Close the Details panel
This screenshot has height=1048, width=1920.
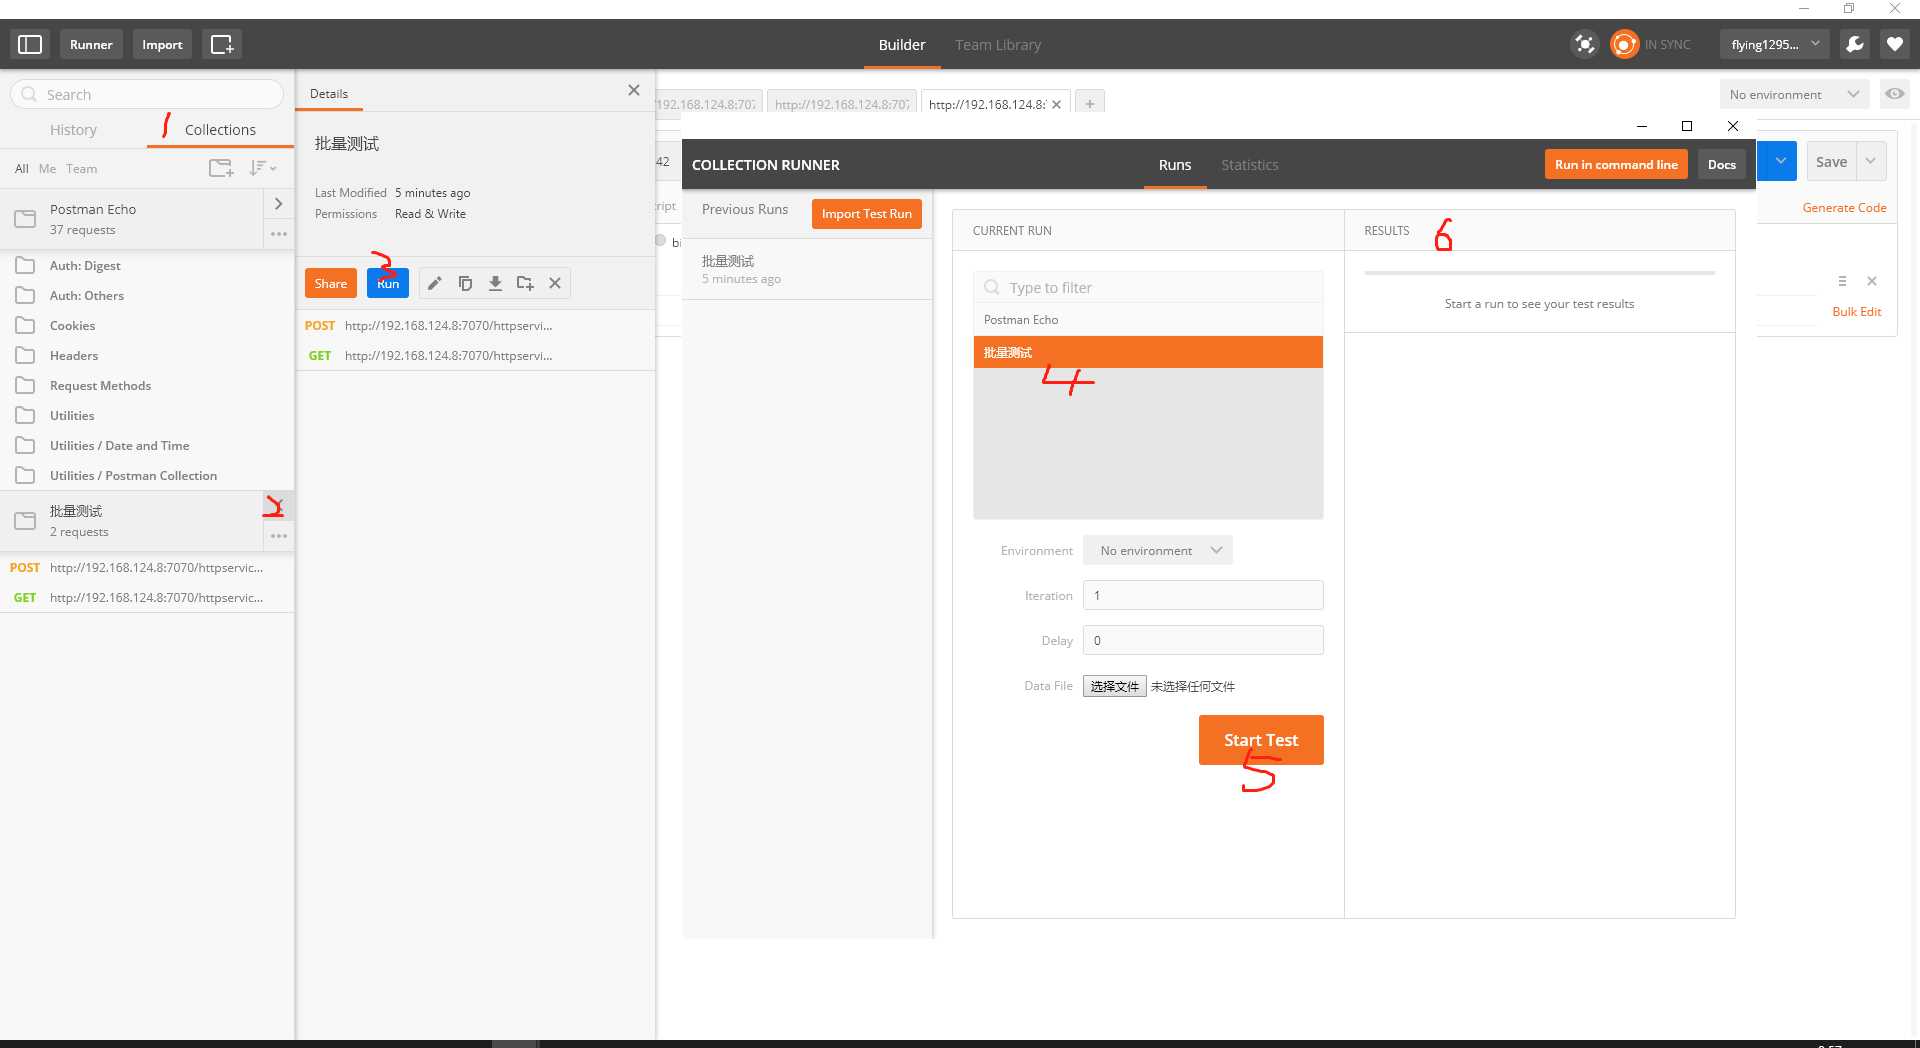(x=634, y=90)
